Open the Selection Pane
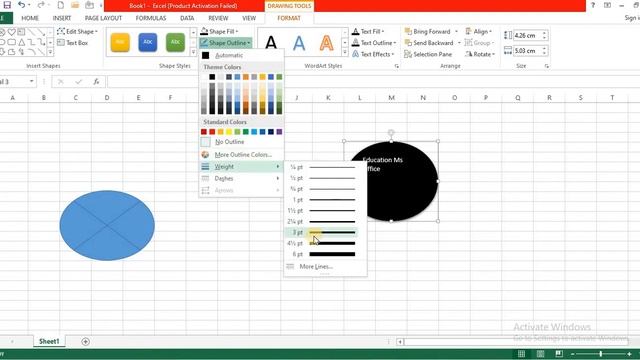The height and width of the screenshot is (360, 640). point(428,54)
